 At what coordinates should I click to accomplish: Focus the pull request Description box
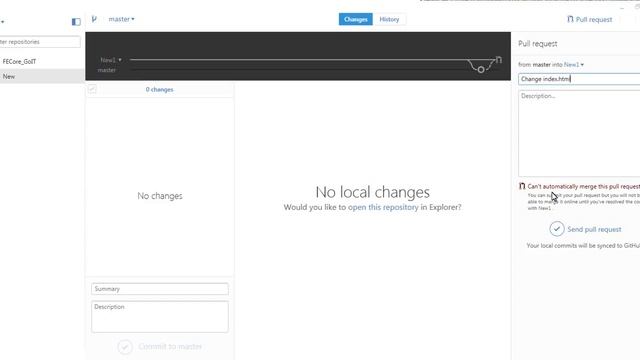[x=579, y=133]
